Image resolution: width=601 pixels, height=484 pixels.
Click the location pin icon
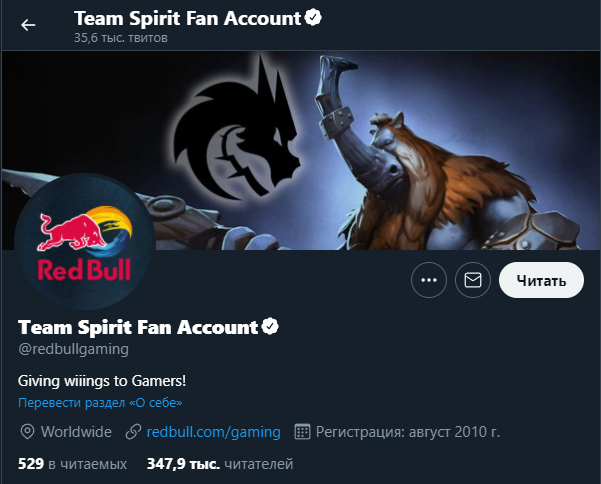pos(28,432)
